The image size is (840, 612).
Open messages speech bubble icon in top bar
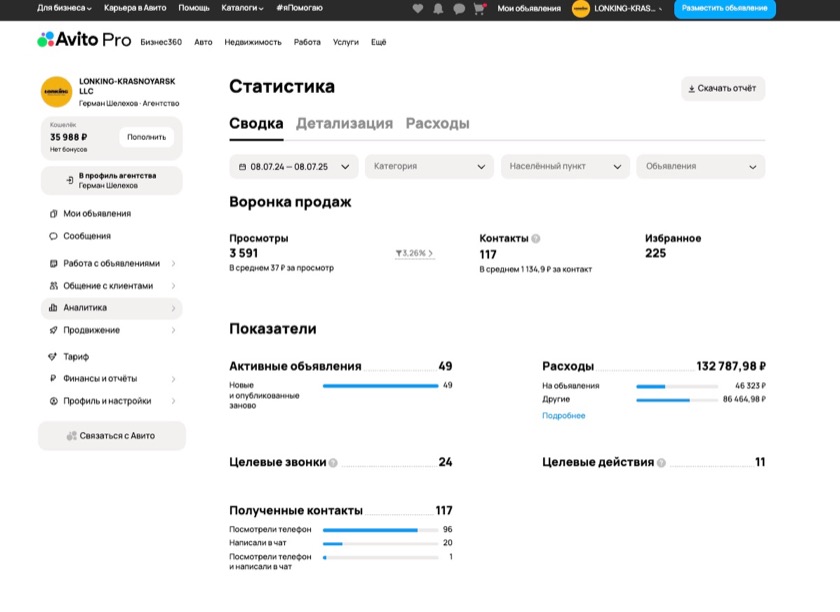tap(459, 9)
